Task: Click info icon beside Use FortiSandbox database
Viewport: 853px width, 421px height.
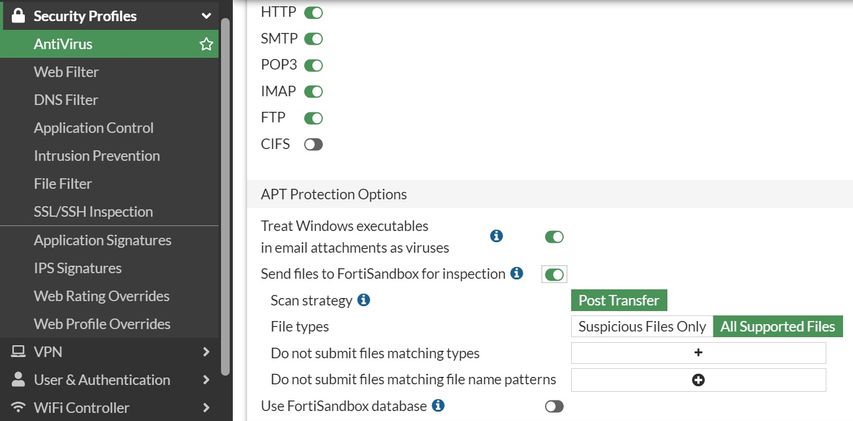Action: coord(438,406)
